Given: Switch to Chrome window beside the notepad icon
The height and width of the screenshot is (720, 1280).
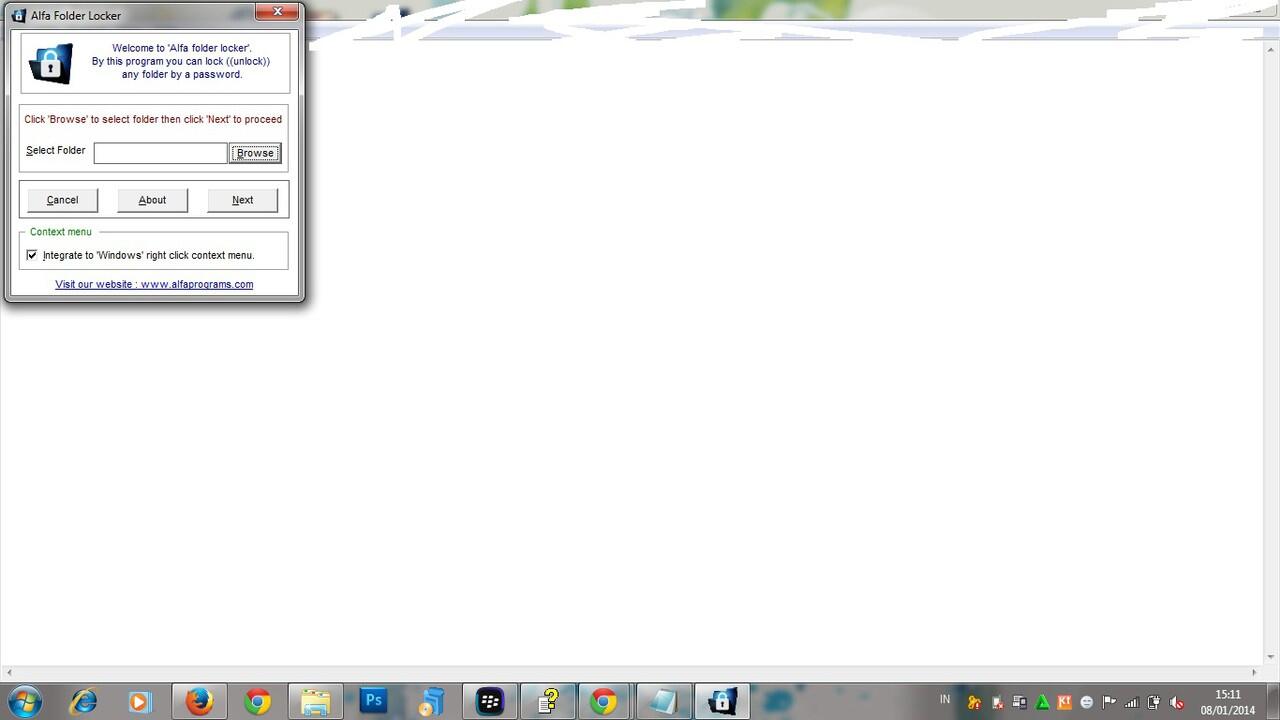Looking at the screenshot, I should point(604,701).
